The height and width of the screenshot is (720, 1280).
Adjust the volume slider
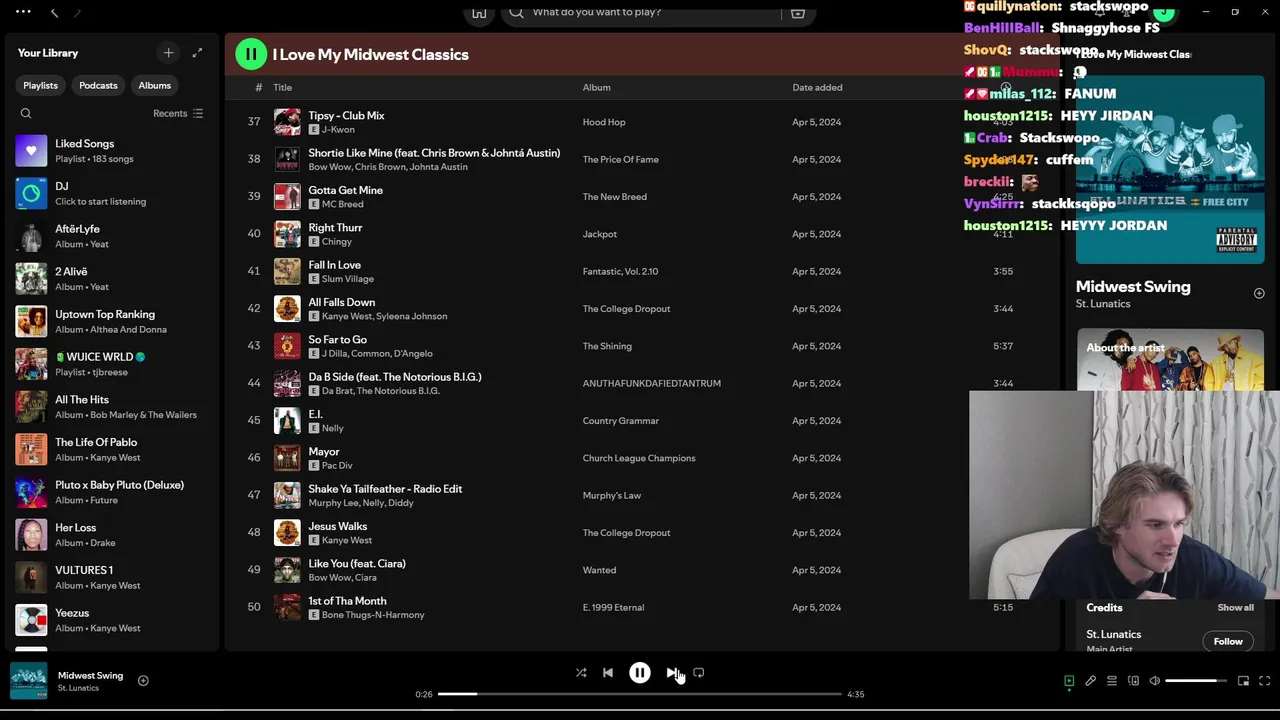1196,681
